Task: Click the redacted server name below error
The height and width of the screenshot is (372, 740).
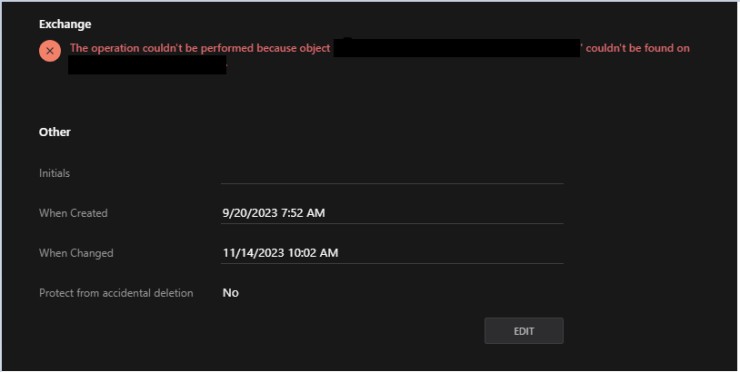Action: pyautogui.click(x=147, y=65)
